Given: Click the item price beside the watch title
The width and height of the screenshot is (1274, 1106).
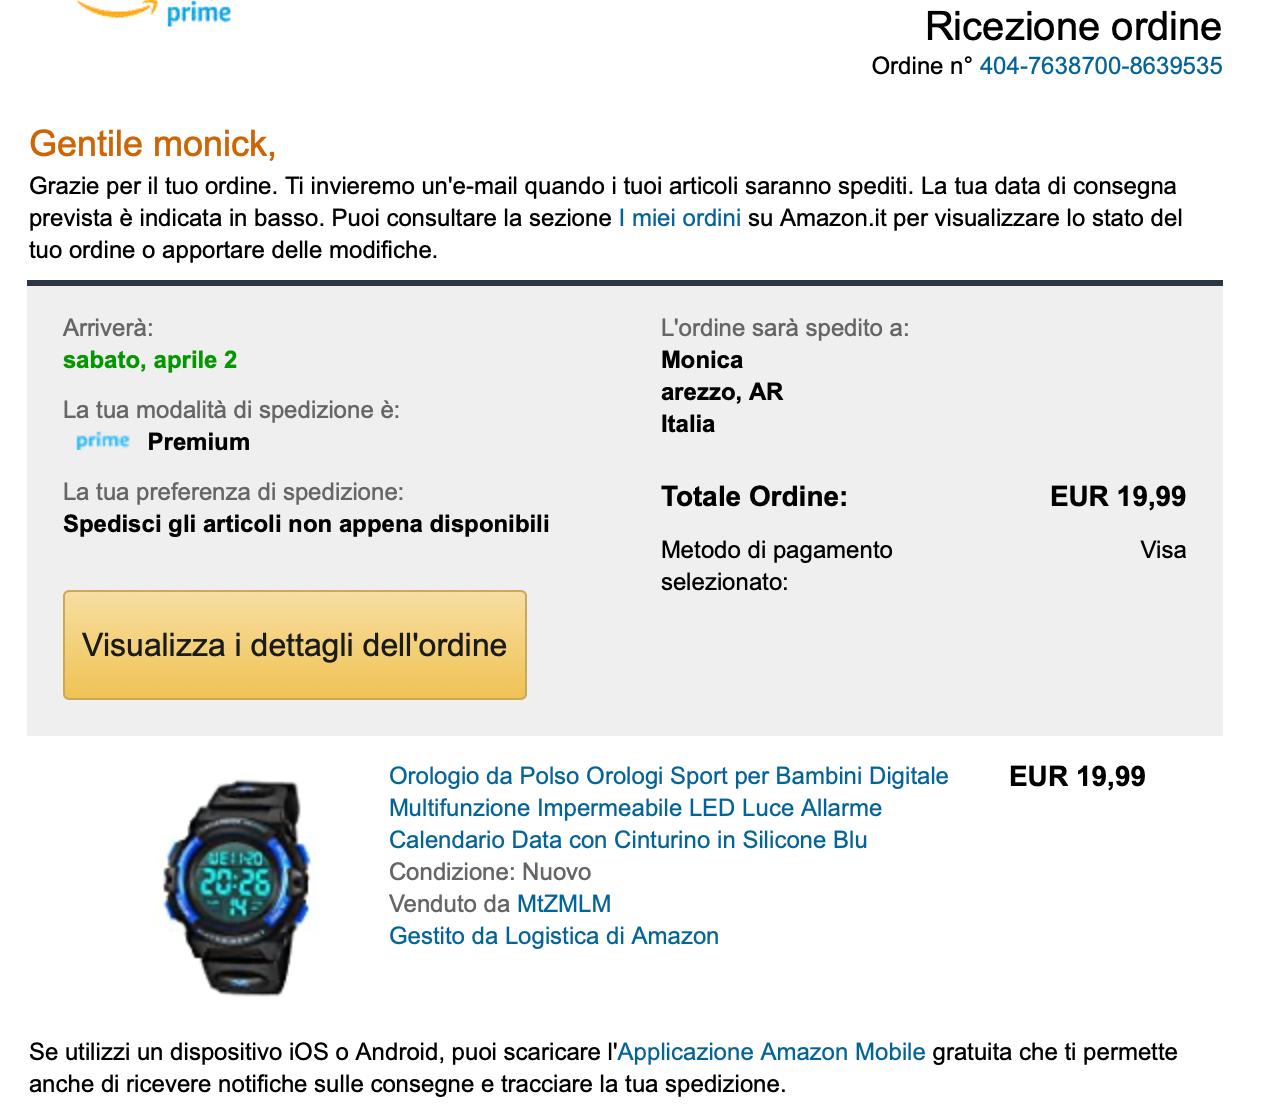Looking at the screenshot, I should 1077,777.
